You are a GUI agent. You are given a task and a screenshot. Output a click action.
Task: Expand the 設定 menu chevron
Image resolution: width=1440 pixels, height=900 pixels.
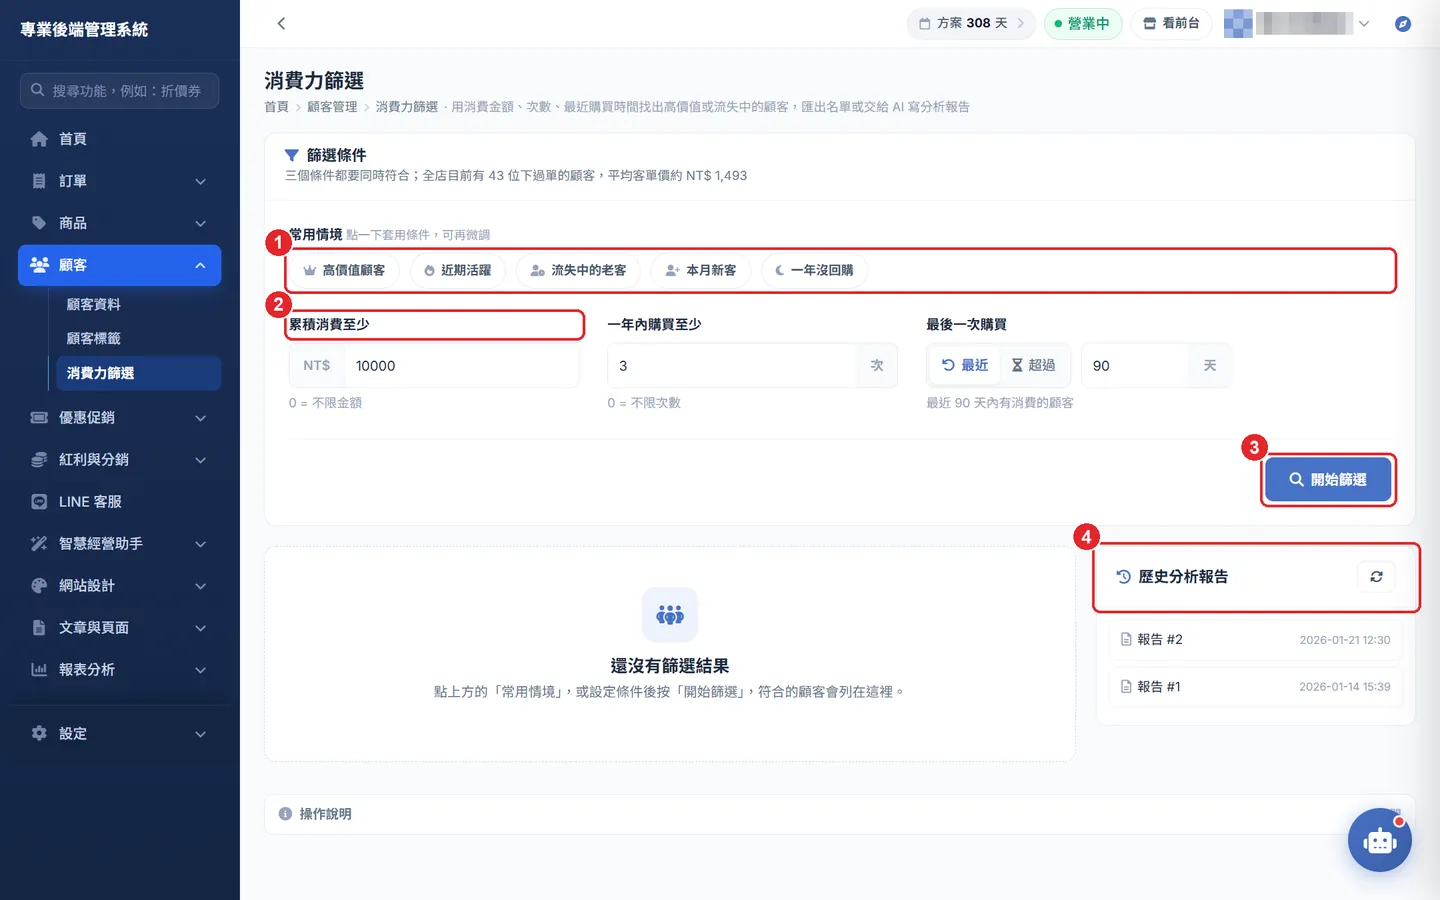click(200, 733)
